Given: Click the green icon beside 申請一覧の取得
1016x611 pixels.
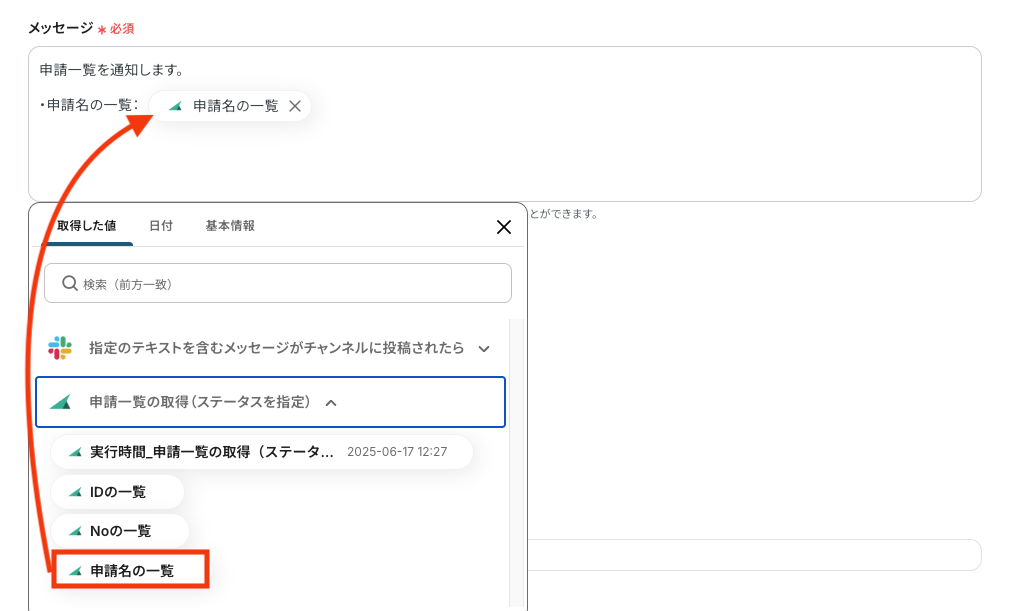Looking at the screenshot, I should 61,402.
